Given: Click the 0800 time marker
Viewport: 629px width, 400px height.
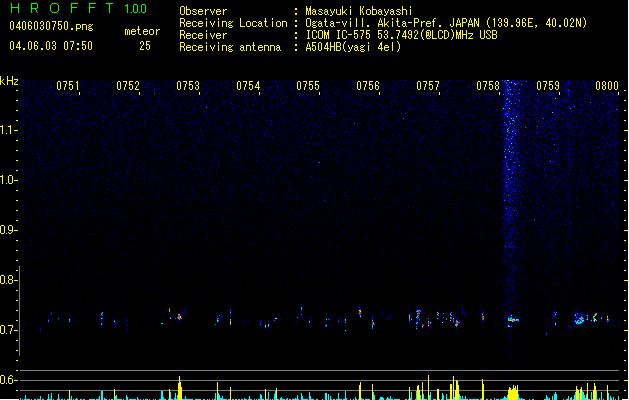Looking at the screenshot, I should pos(607,86).
